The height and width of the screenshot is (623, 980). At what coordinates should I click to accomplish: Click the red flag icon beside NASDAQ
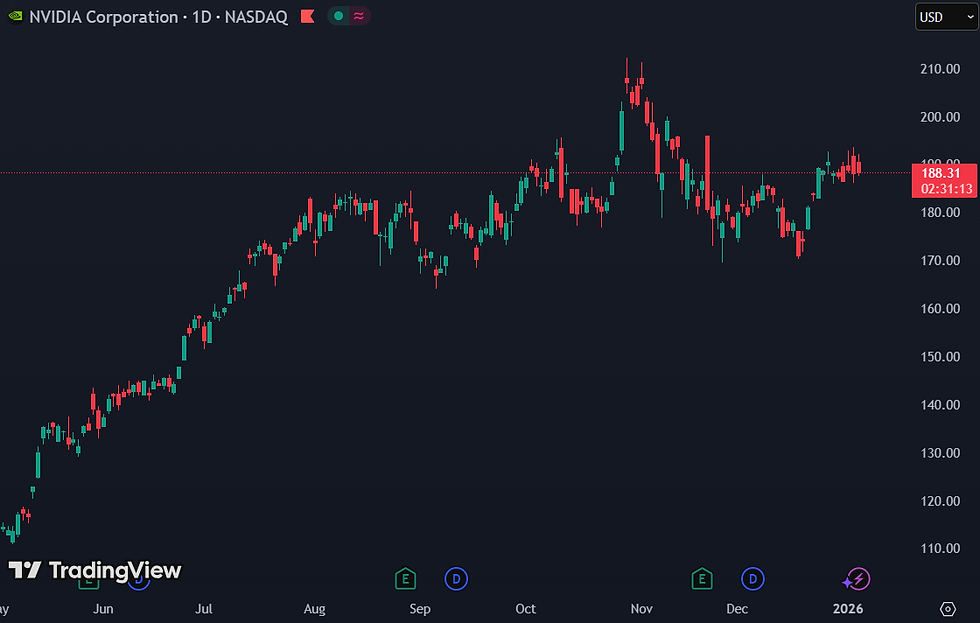coord(308,16)
